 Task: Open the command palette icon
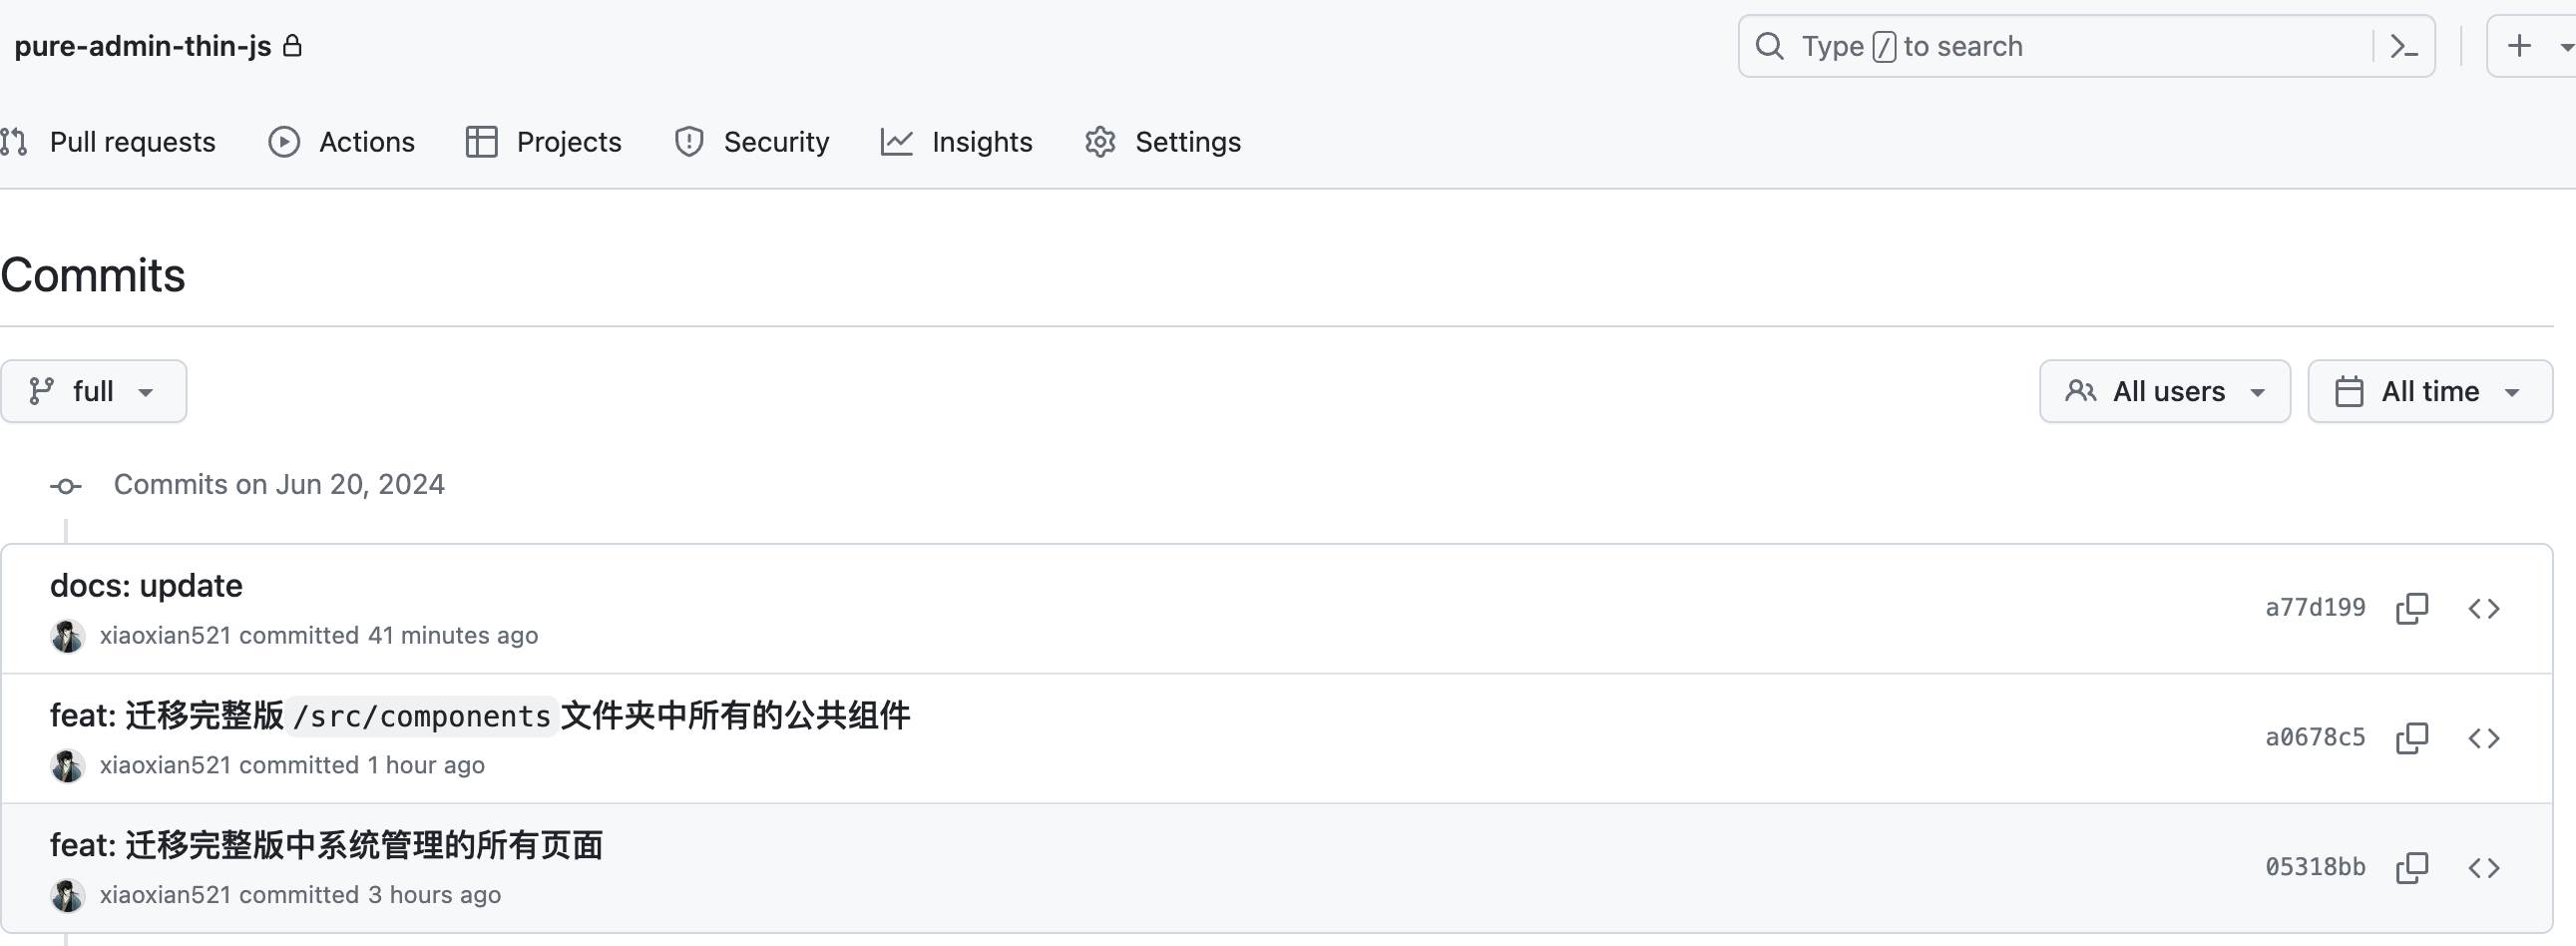2403,46
